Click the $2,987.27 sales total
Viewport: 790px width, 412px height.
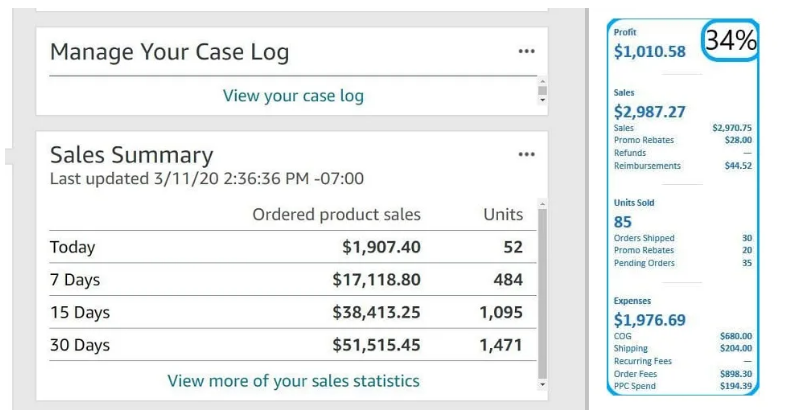[x=650, y=111]
